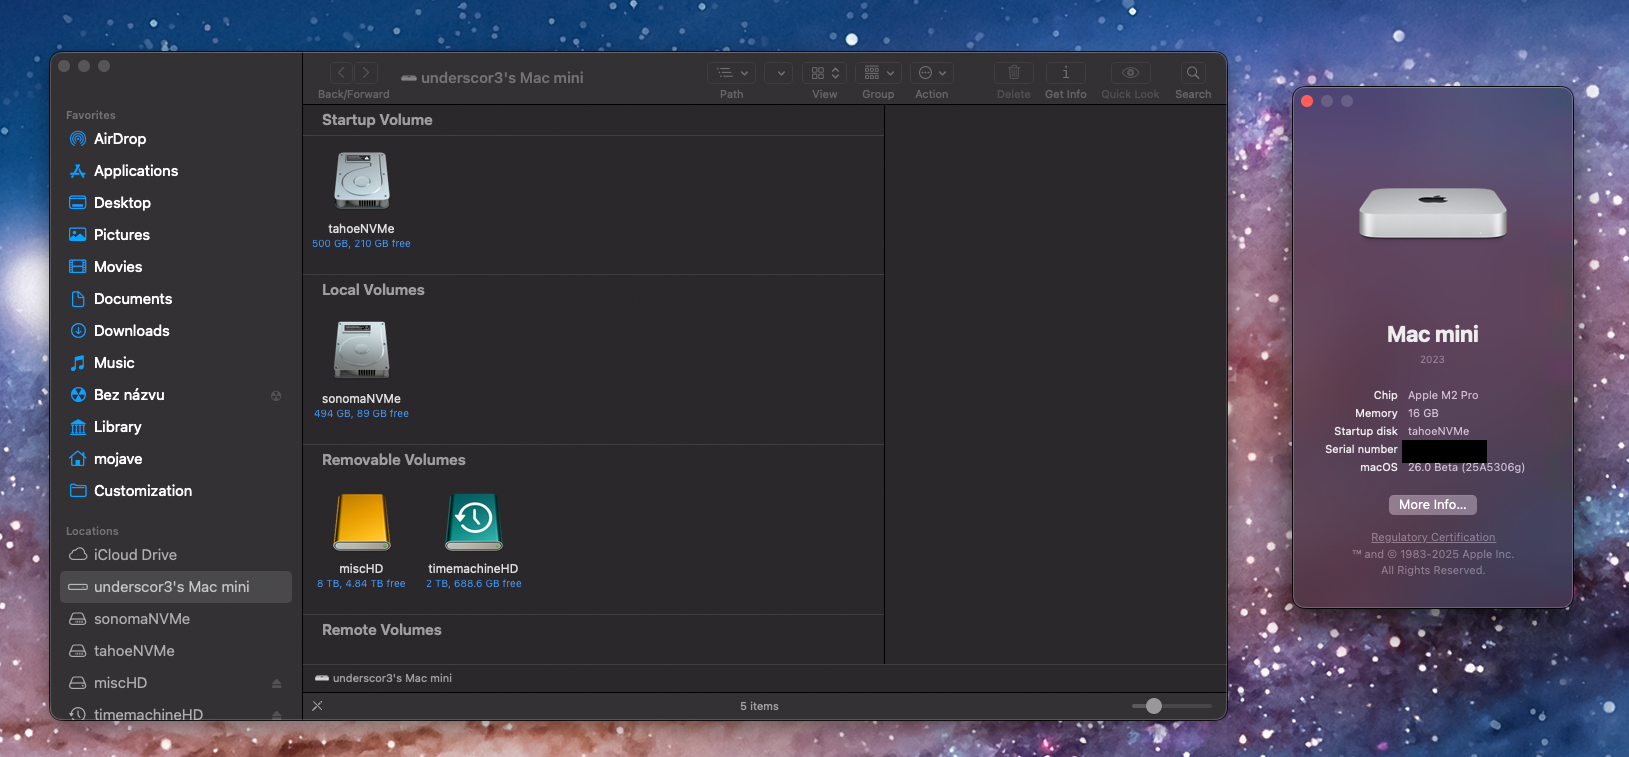Screen dimensions: 1629x757
Task: Click the tahoeNVMe startup disk value
Action: click(1439, 431)
